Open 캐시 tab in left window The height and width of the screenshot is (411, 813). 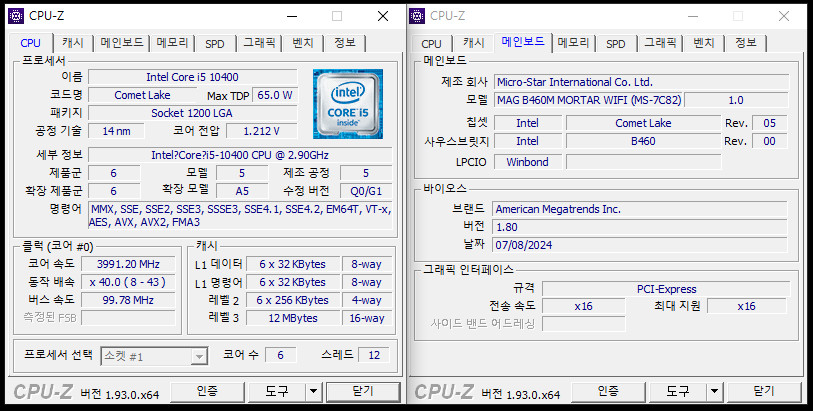click(73, 43)
